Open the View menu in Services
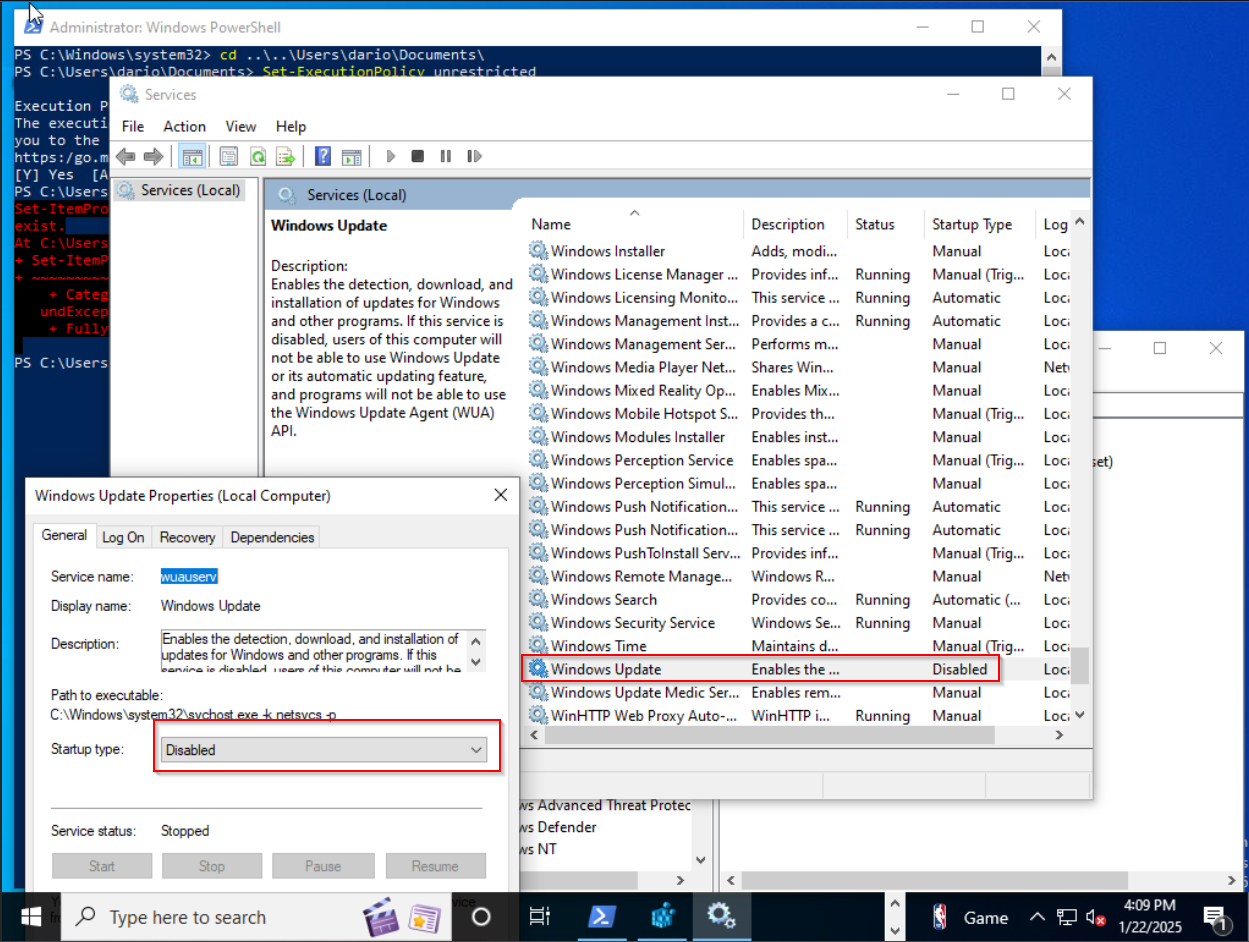1249x942 pixels. pos(241,126)
